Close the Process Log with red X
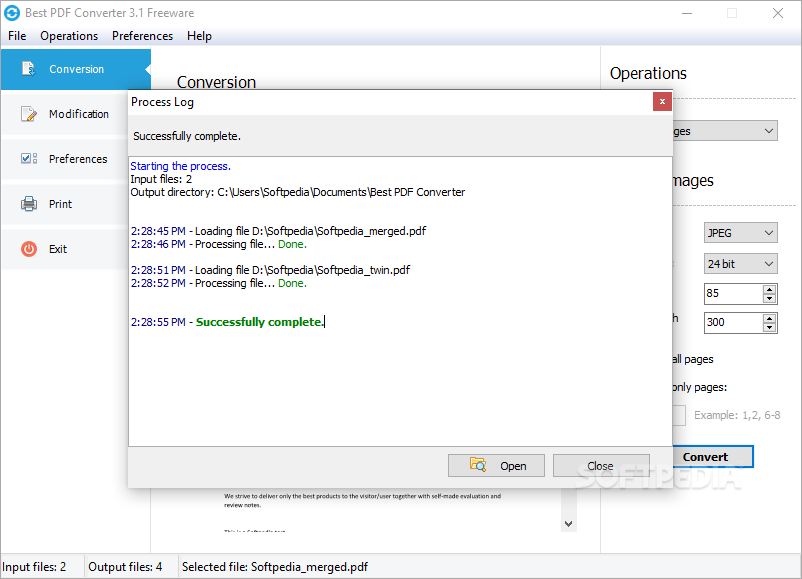 click(x=662, y=101)
